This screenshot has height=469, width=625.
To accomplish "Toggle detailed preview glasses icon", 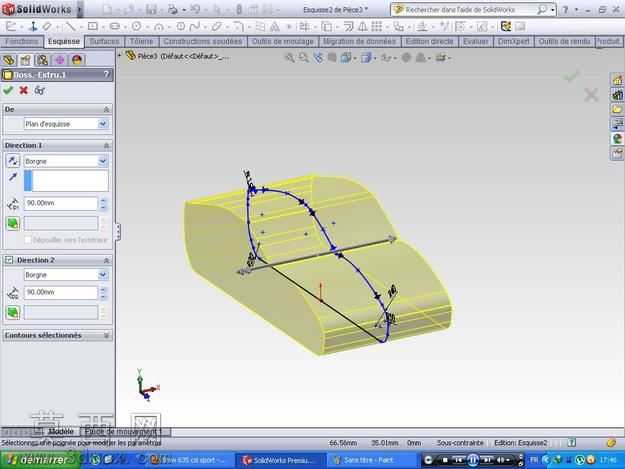I will tap(39, 90).
